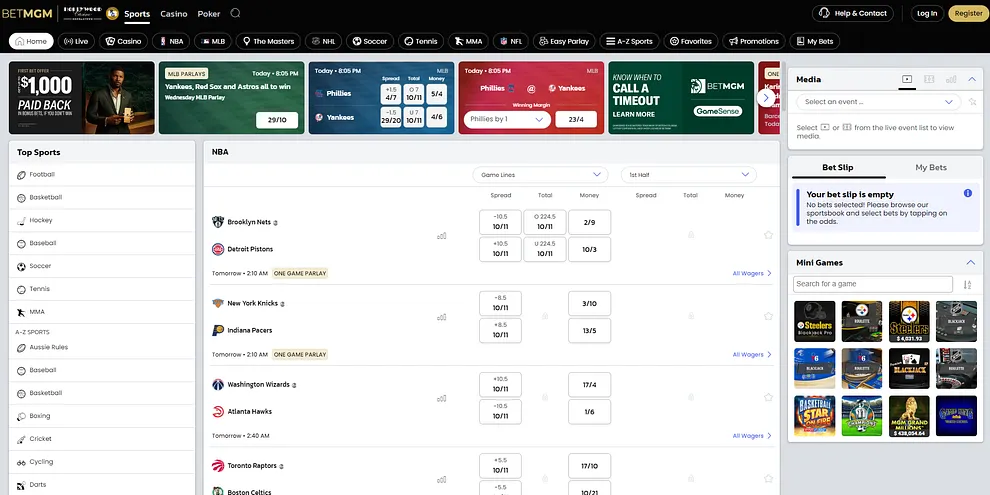Open stats icon for Wizards vs Hawks
Screen dimensions: 990x495
(441, 398)
